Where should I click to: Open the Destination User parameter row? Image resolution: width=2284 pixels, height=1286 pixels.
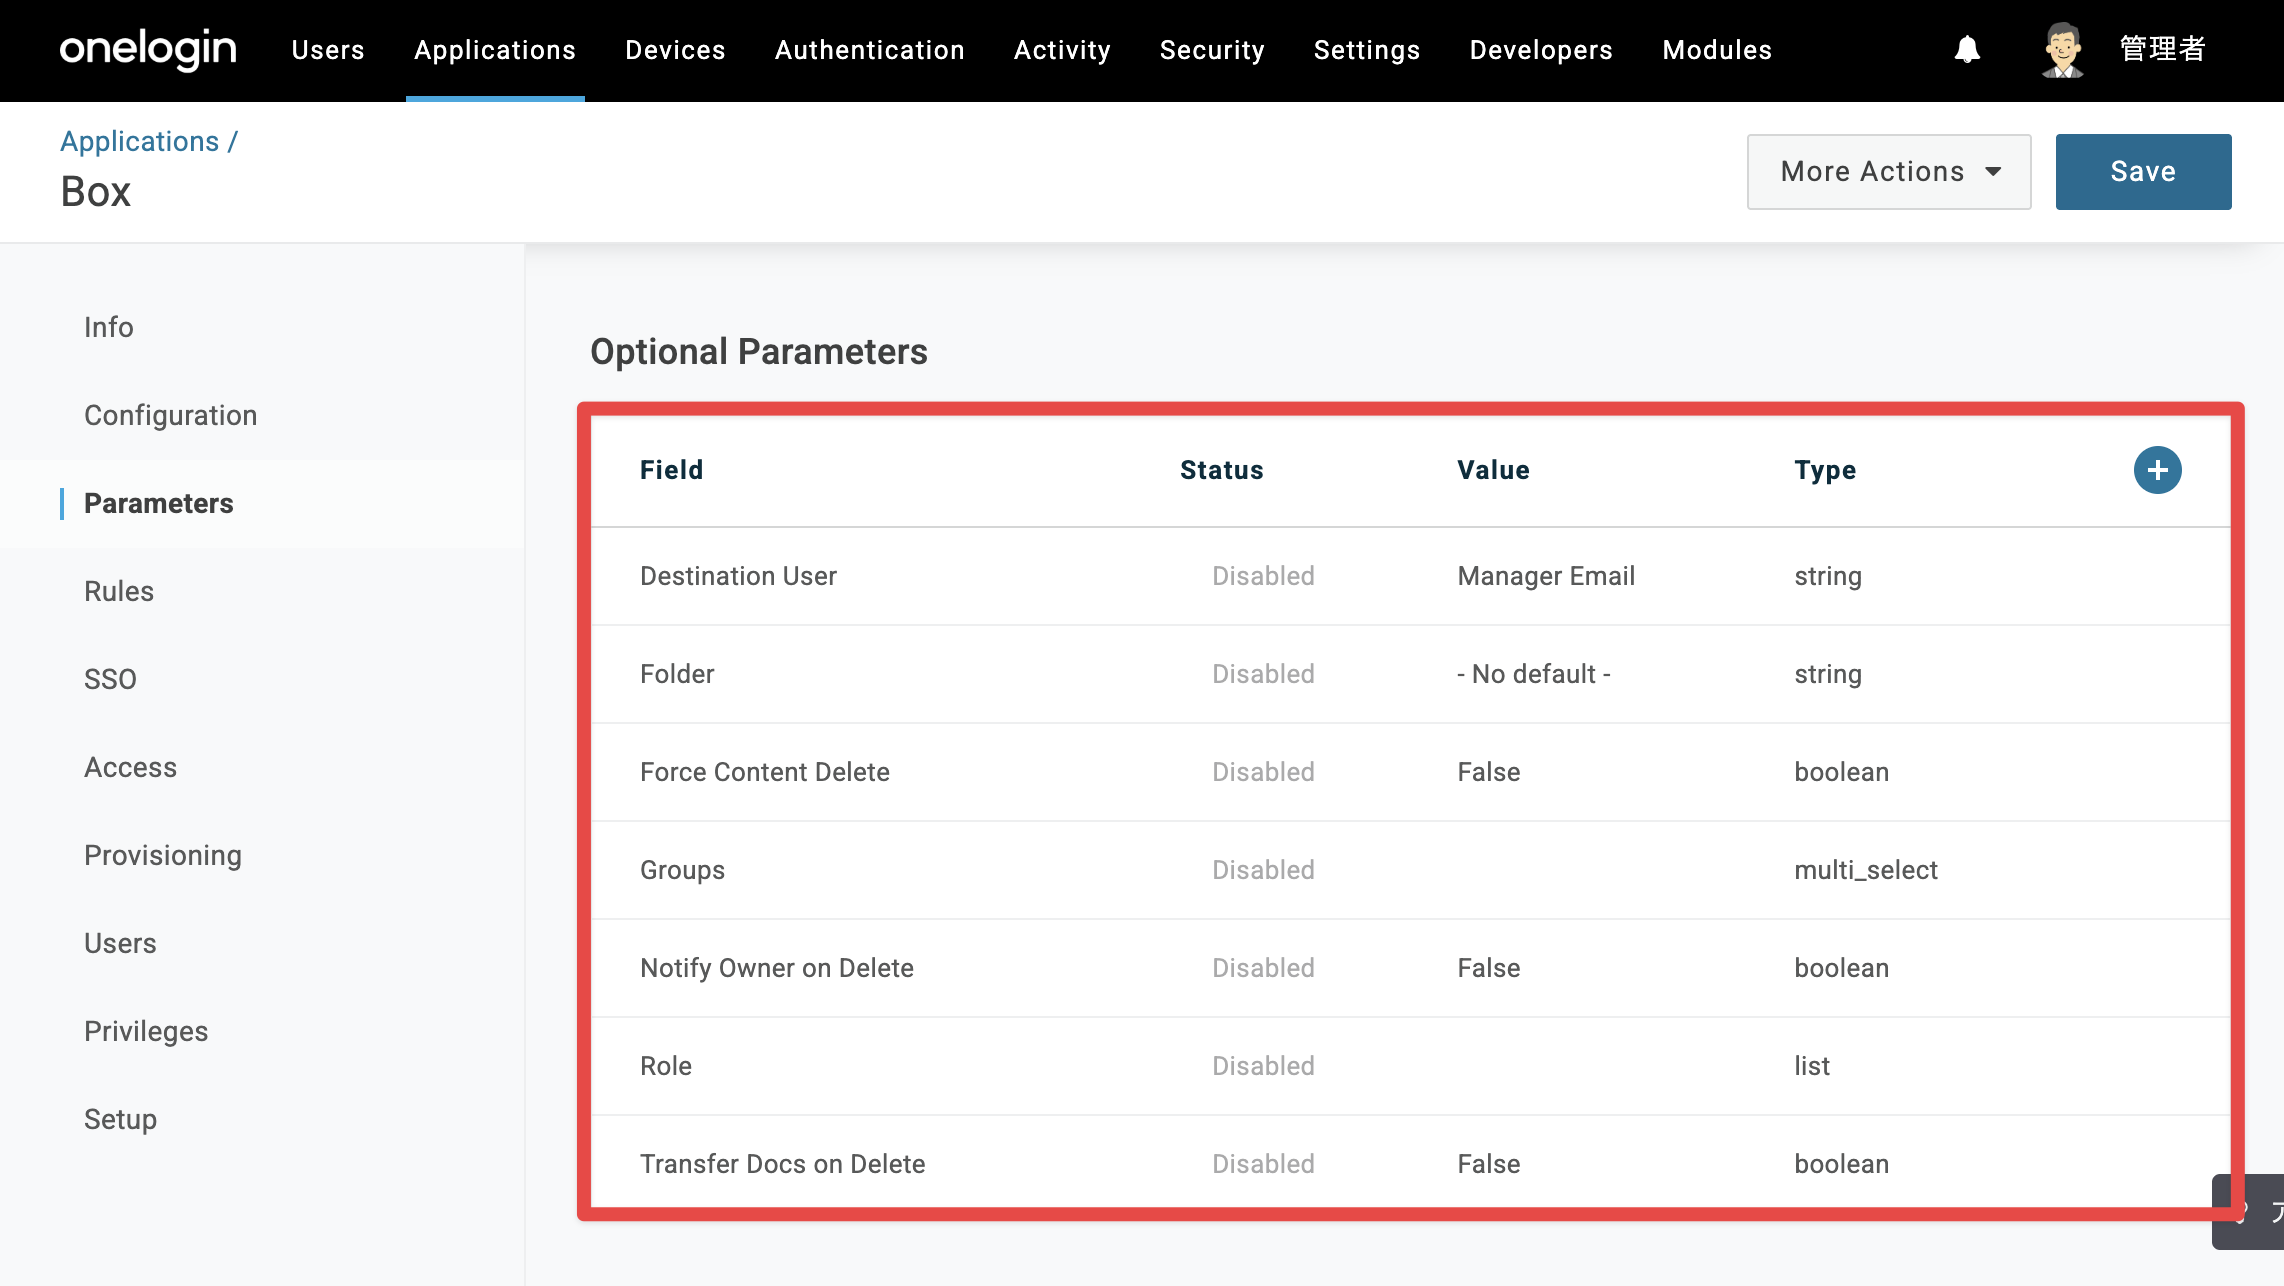pyautogui.click(x=1410, y=576)
